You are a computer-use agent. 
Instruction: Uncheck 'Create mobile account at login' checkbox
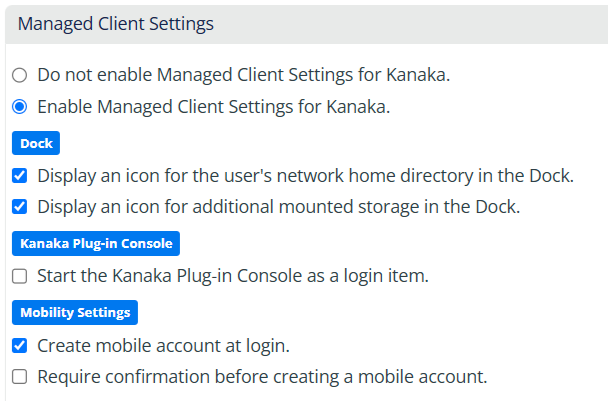[20, 346]
